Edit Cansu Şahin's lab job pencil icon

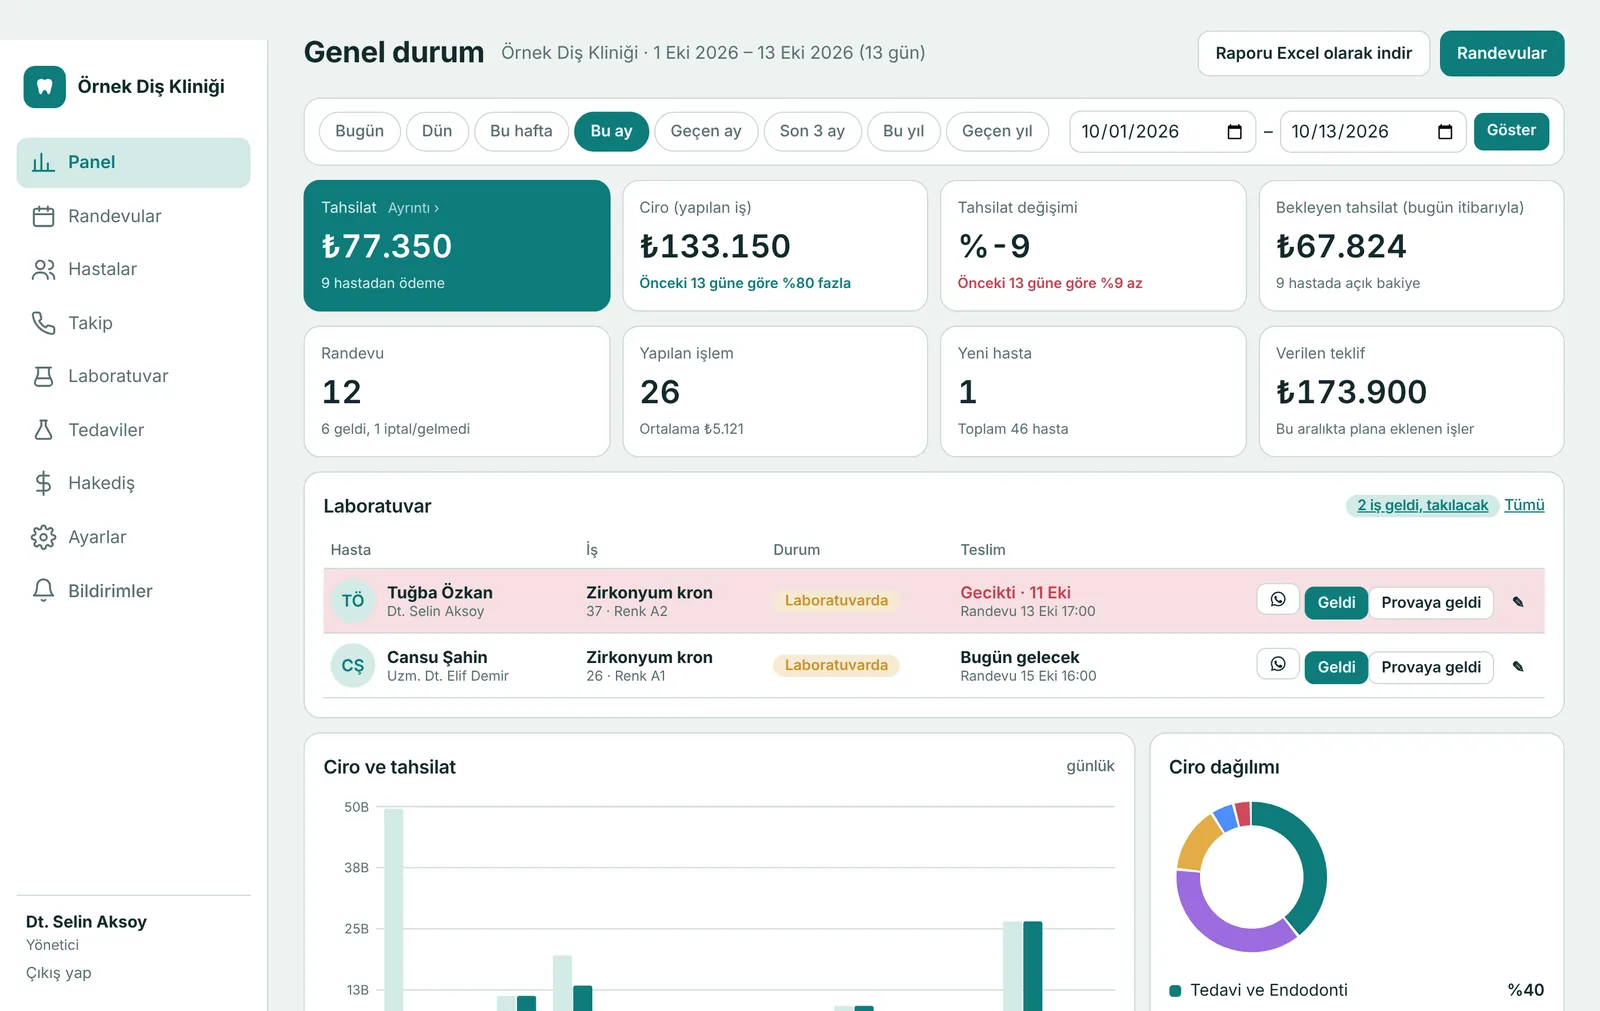1518,667
